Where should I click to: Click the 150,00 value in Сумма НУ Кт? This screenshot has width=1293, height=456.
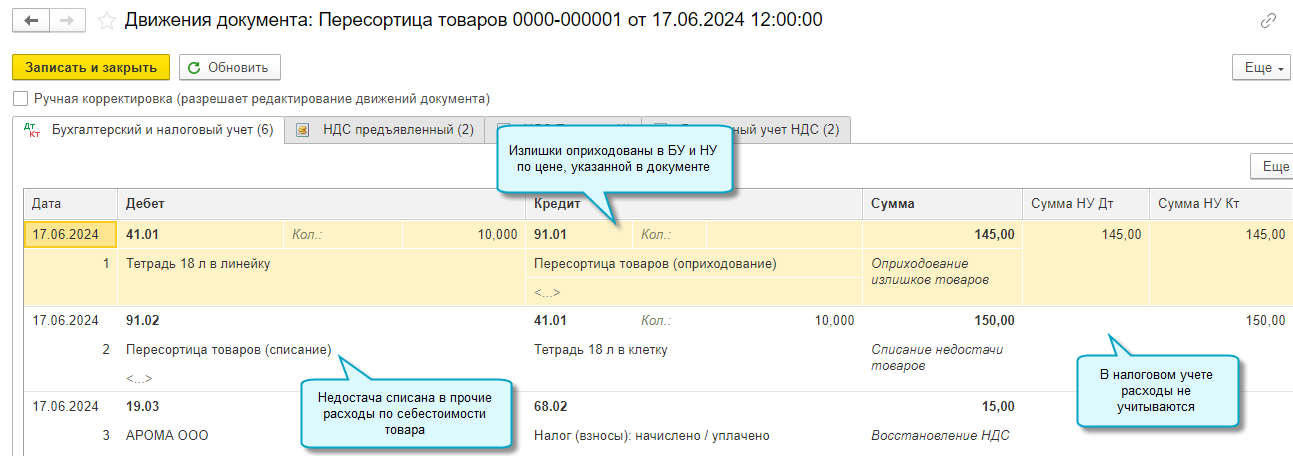click(x=1266, y=321)
